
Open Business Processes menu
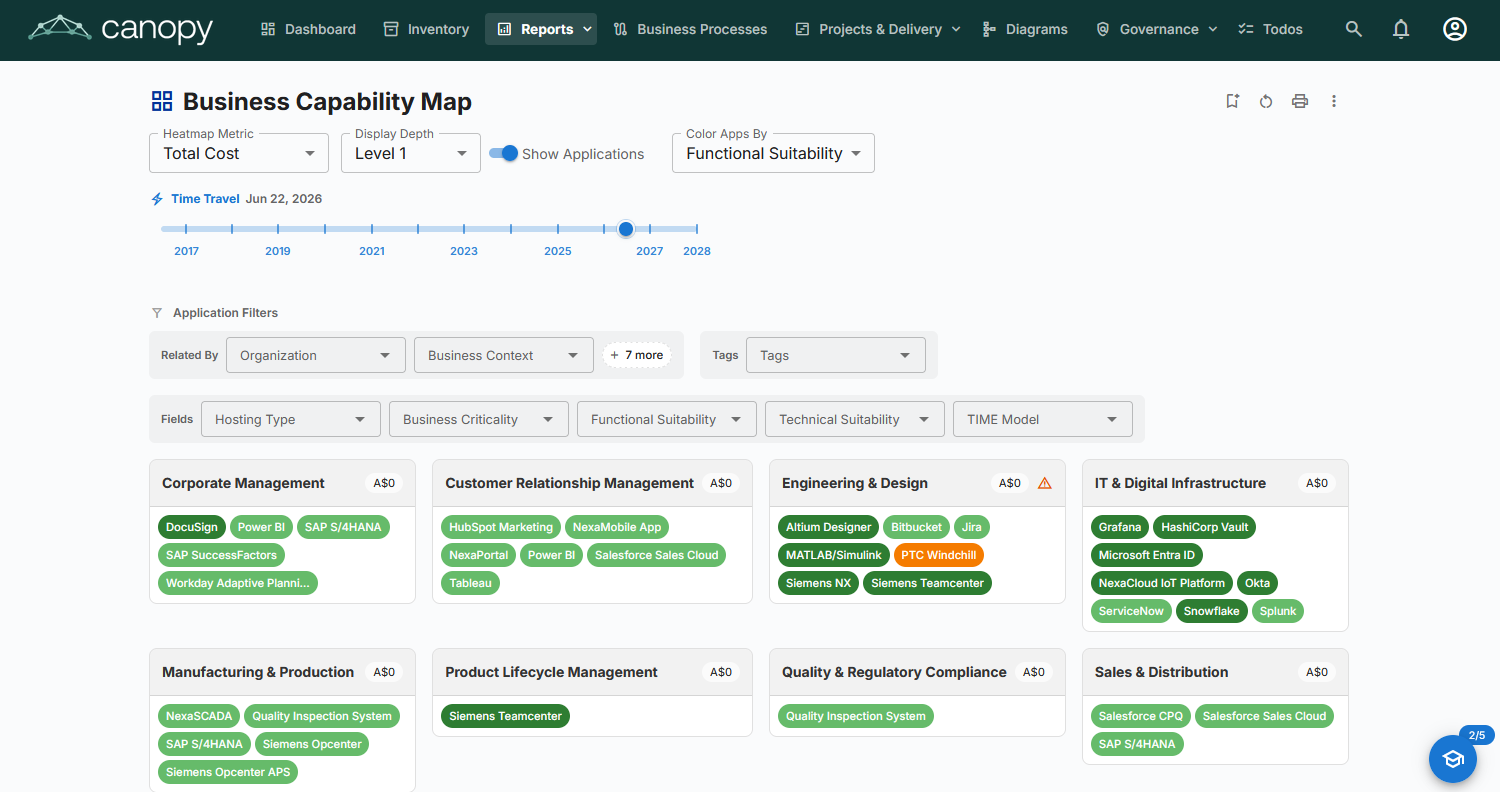click(x=690, y=29)
